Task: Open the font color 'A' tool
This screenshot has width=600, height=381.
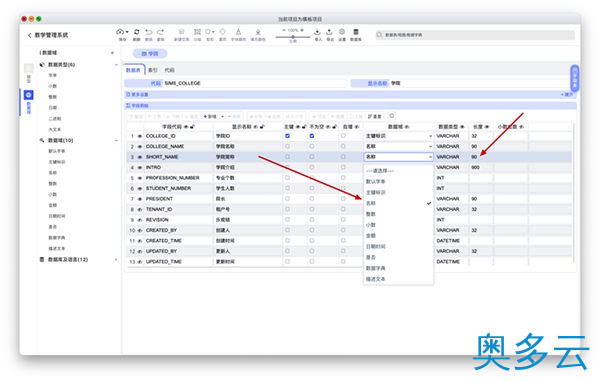Action: pyautogui.click(x=238, y=32)
